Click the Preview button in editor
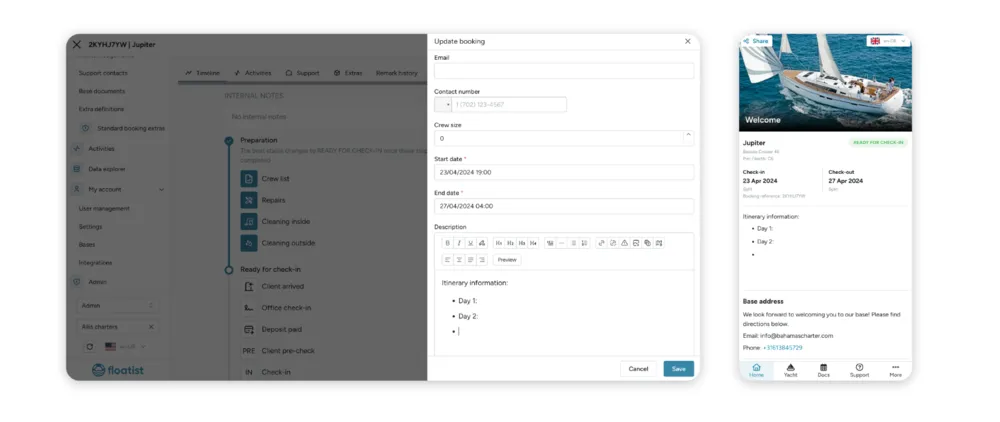This screenshot has height=422, width=1000. tap(507, 260)
